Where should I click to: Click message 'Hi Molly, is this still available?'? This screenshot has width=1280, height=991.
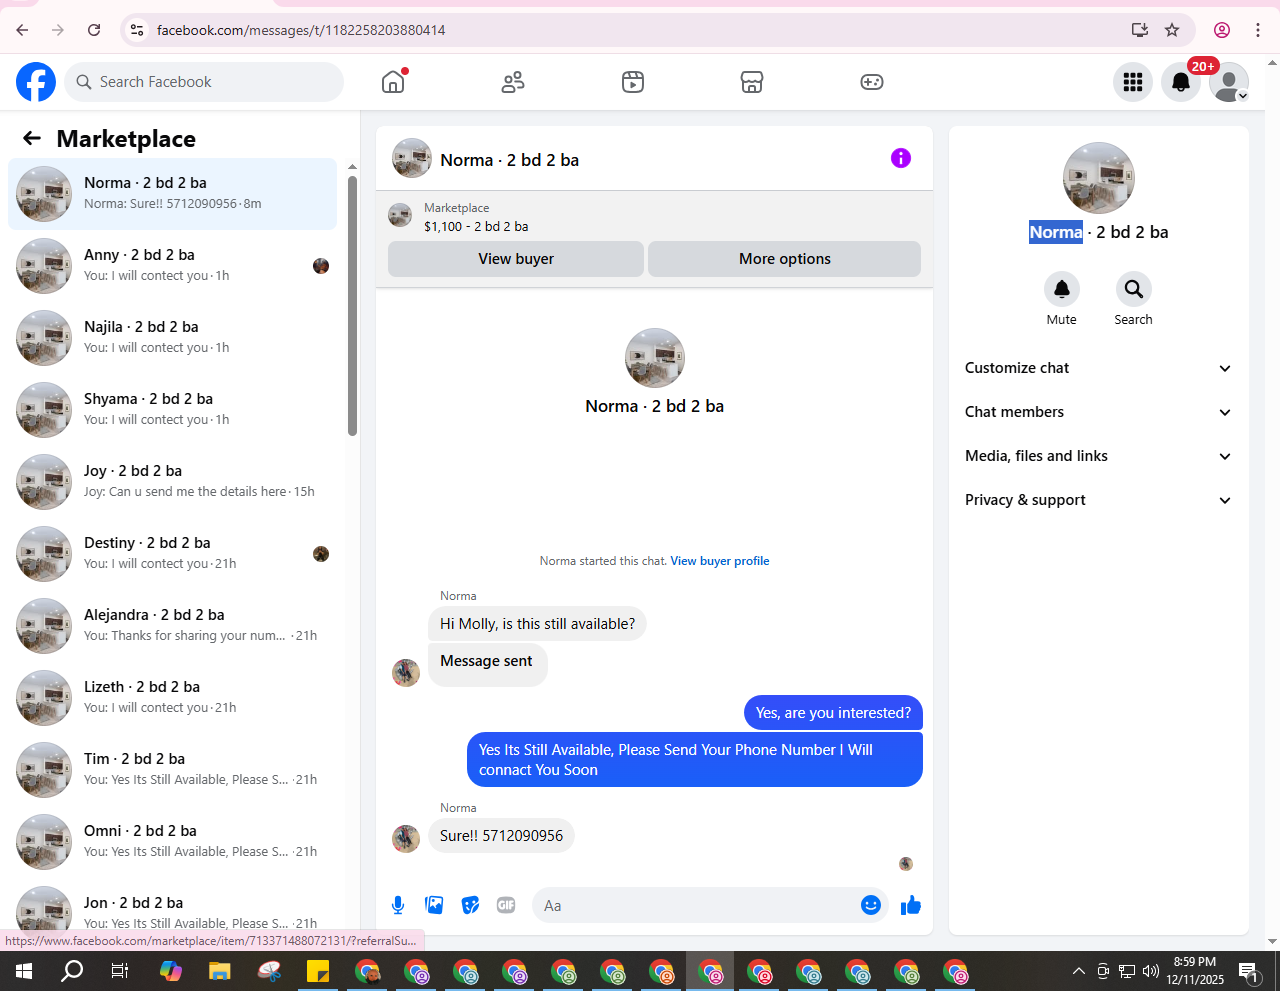[x=537, y=624]
